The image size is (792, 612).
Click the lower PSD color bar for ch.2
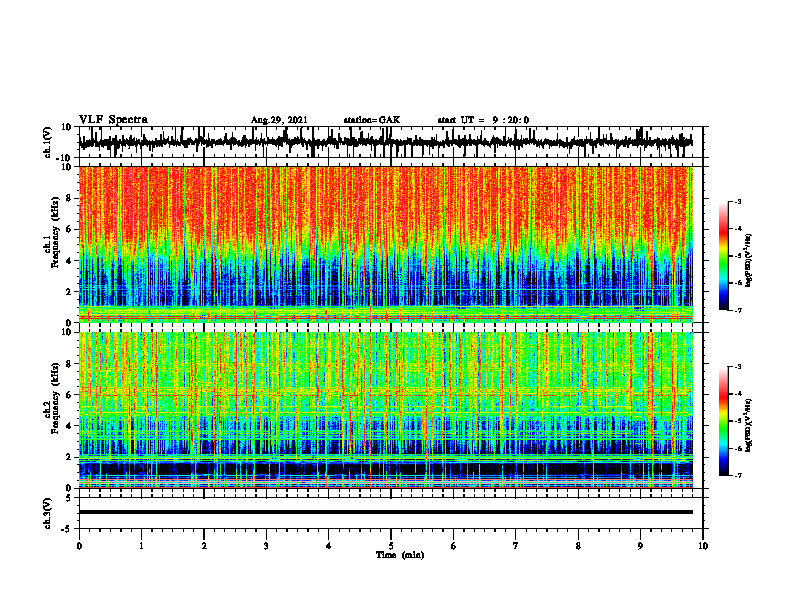(724, 421)
